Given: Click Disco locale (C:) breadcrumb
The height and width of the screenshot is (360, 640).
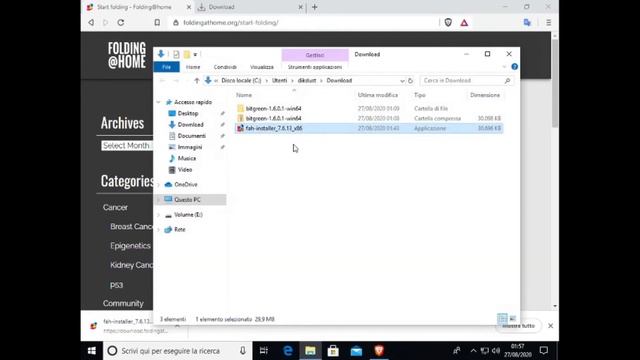Looking at the screenshot, I should coord(241,80).
